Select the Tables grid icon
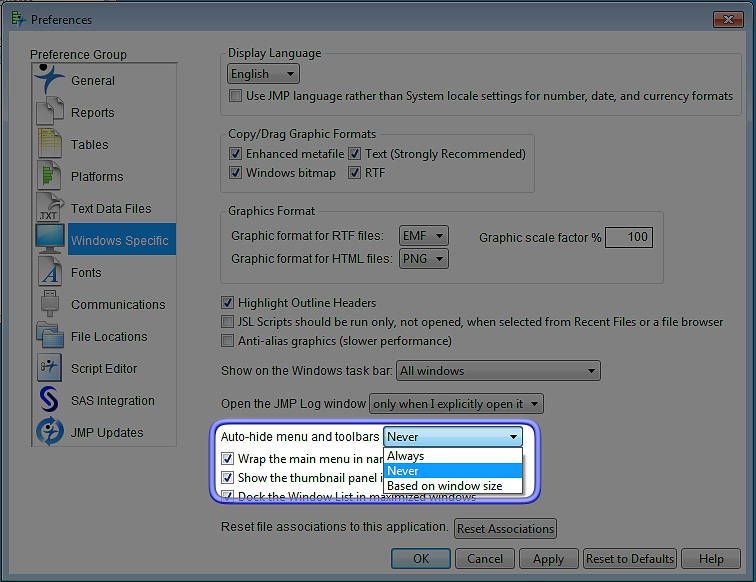 (x=50, y=144)
